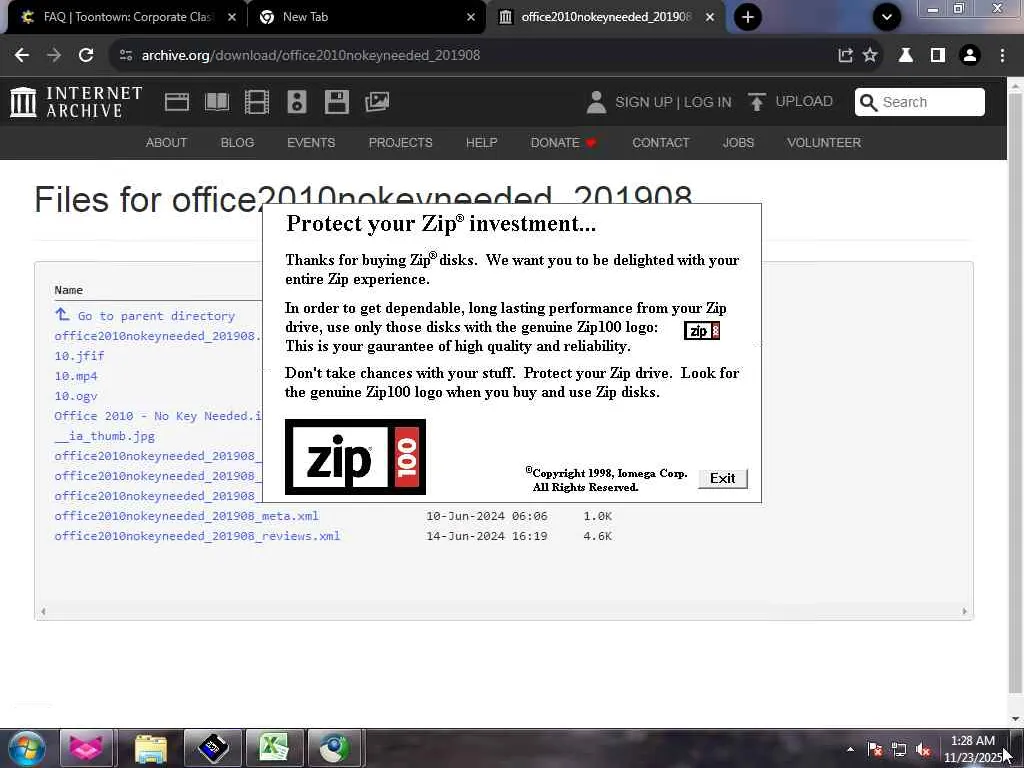
Task: Click the Windows Start orb
Action: (x=27, y=748)
